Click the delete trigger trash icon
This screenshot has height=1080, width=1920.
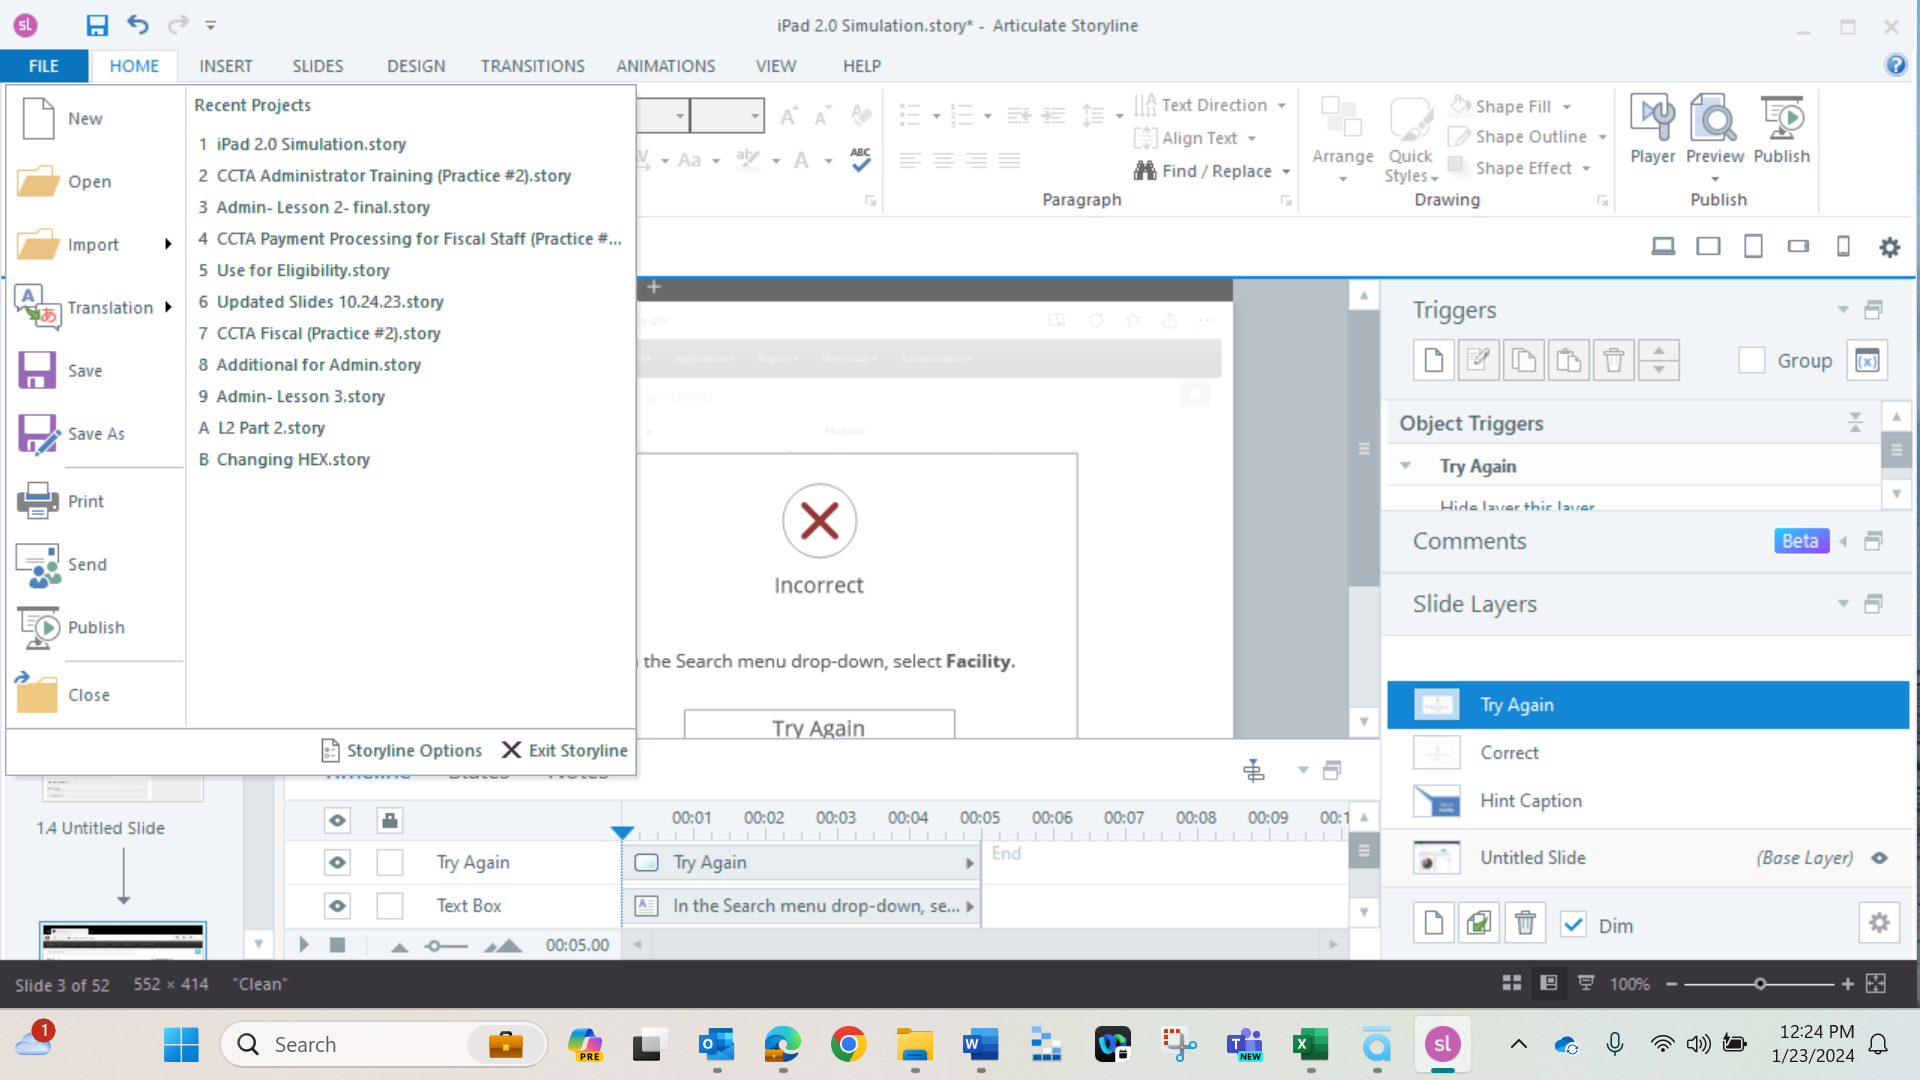tap(1613, 360)
